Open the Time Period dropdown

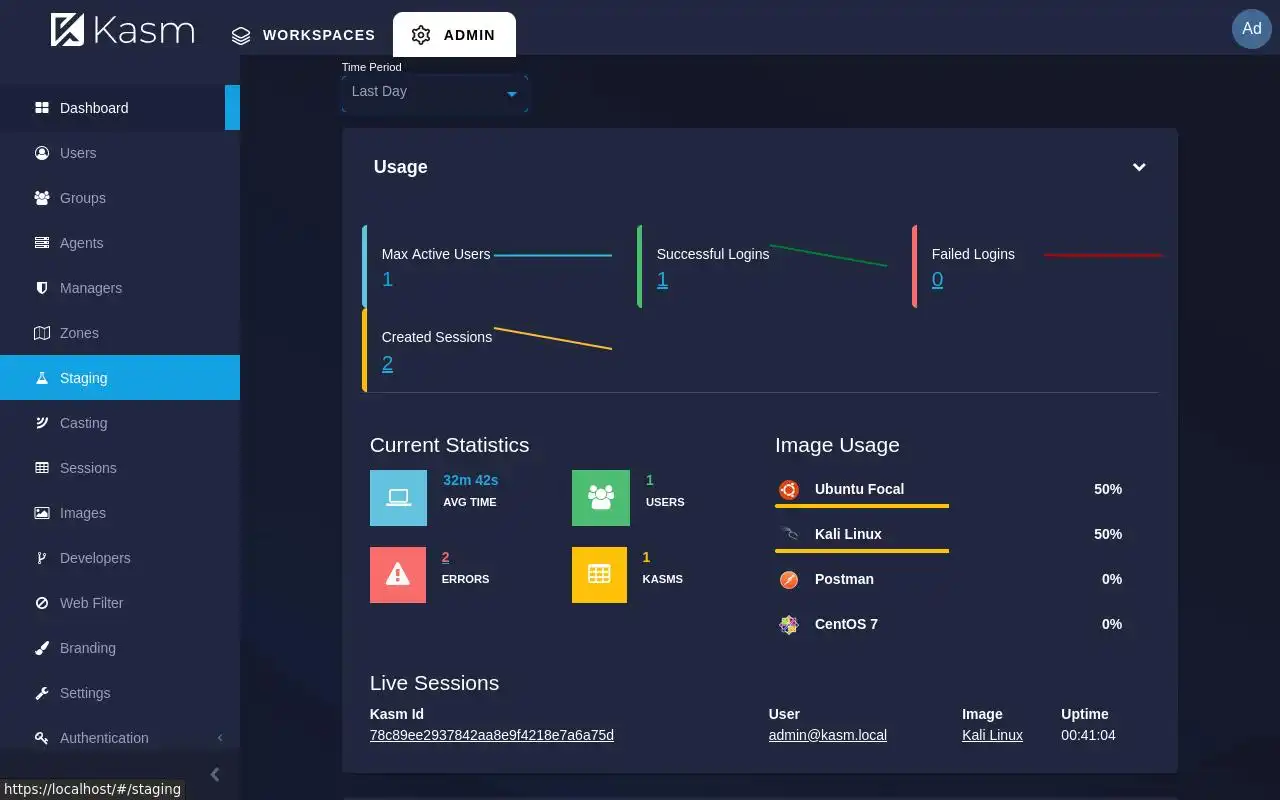434,92
